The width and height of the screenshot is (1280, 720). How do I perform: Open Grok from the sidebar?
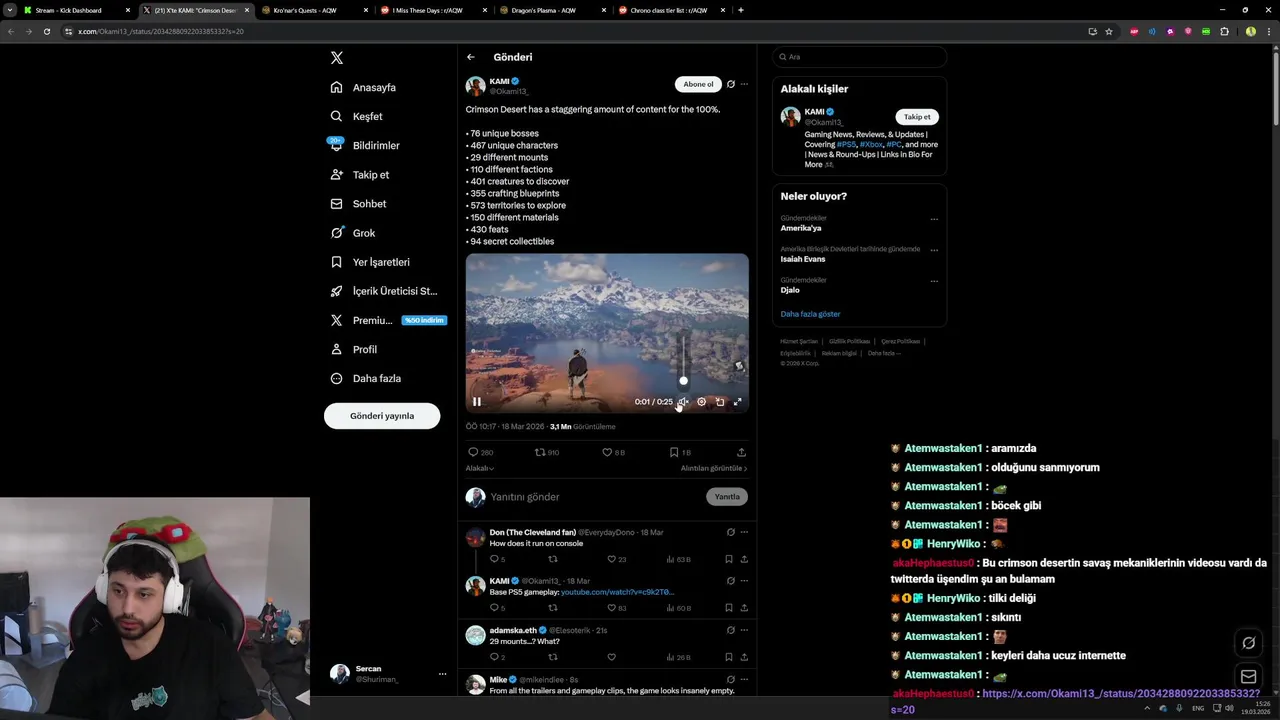coord(353,233)
